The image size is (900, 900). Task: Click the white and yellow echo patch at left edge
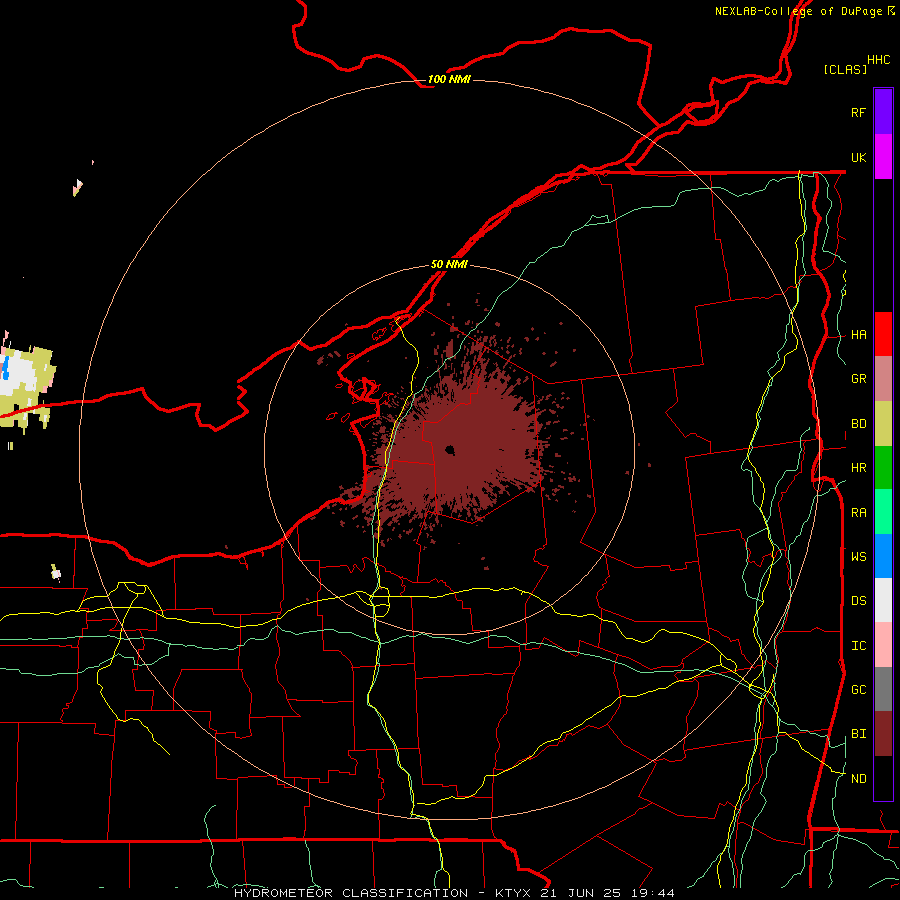click(x=26, y=385)
